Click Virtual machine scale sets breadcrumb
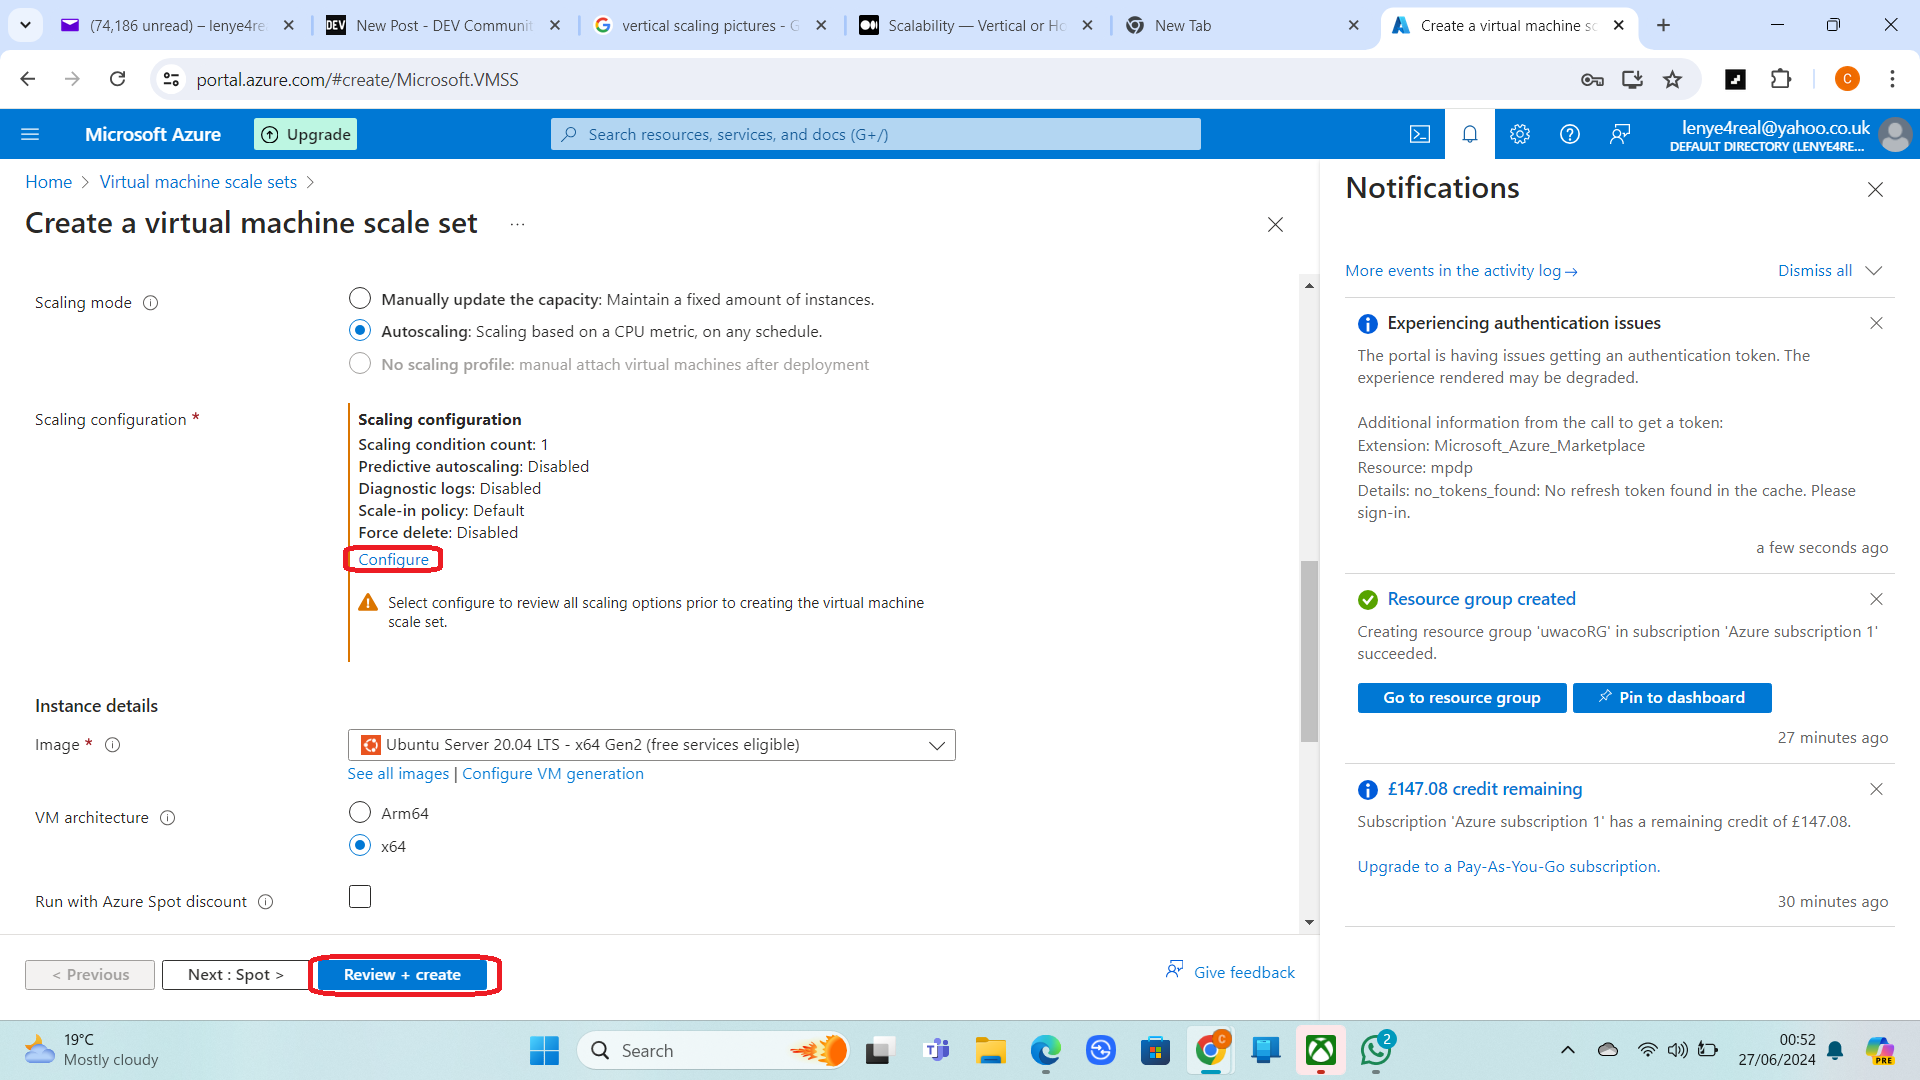1920x1080 pixels. pos(198,182)
